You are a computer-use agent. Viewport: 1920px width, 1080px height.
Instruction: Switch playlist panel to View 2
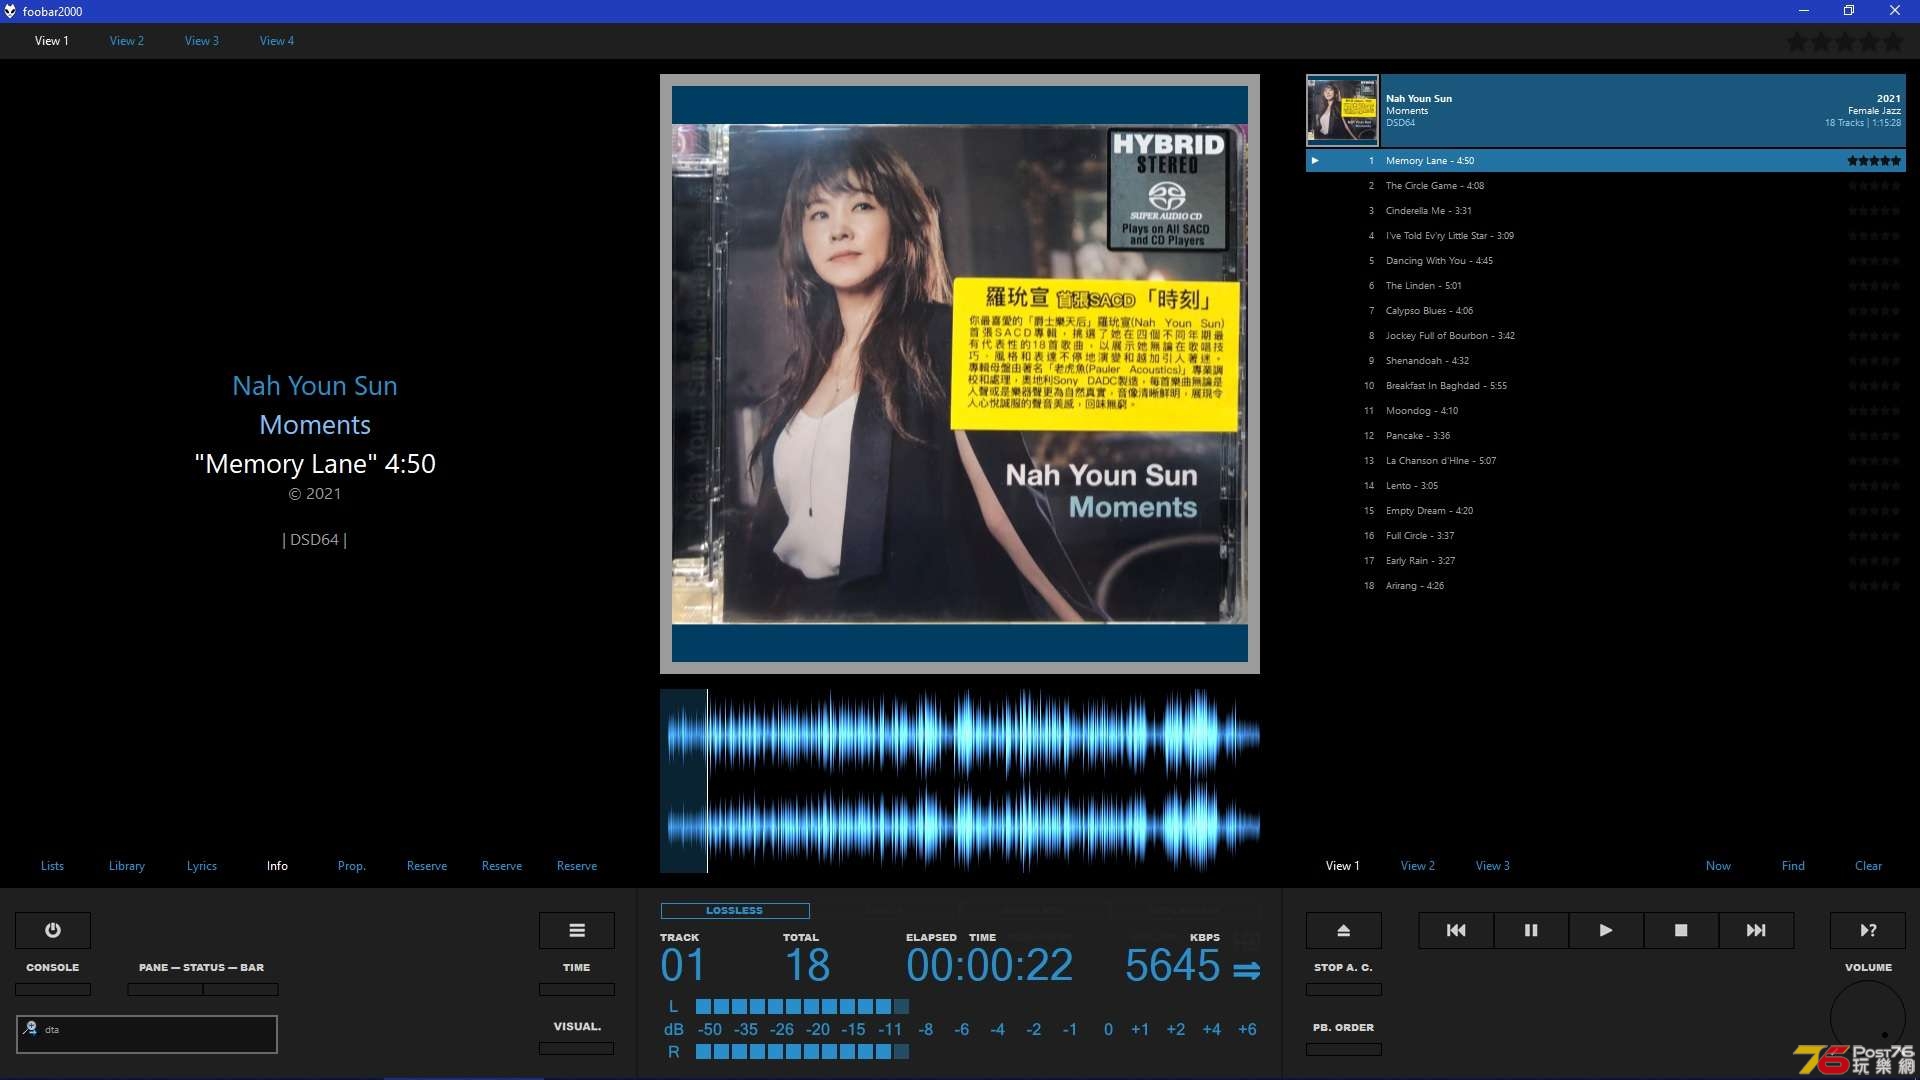click(1418, 866)
